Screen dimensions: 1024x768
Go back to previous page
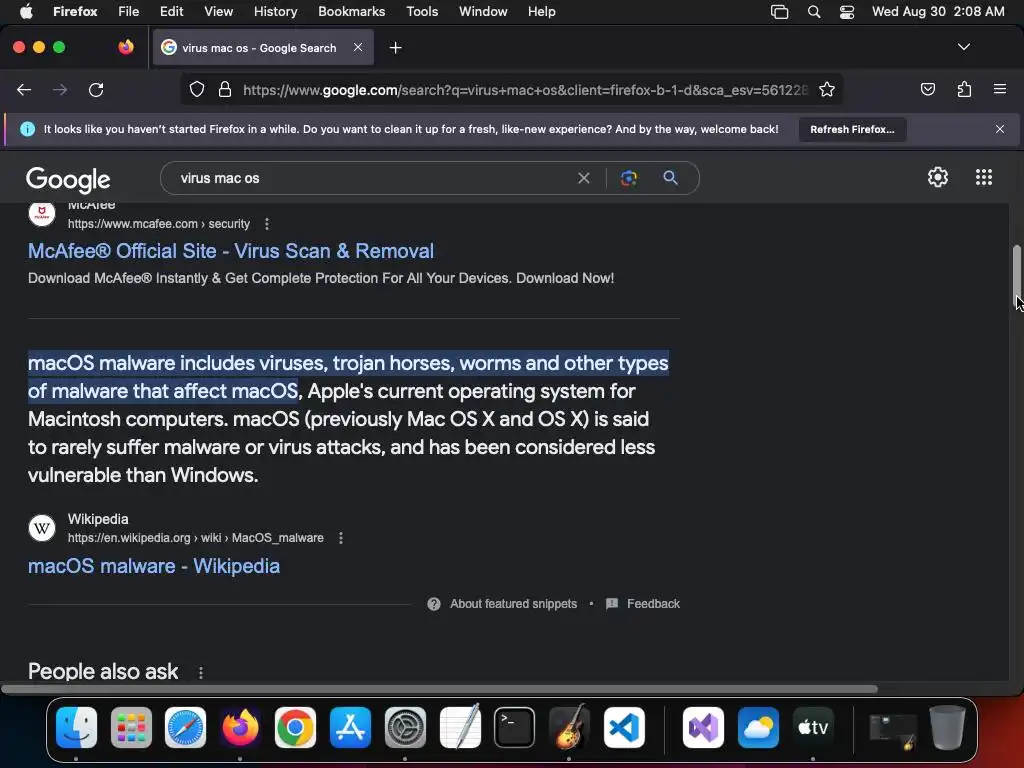tap(24, 89)
